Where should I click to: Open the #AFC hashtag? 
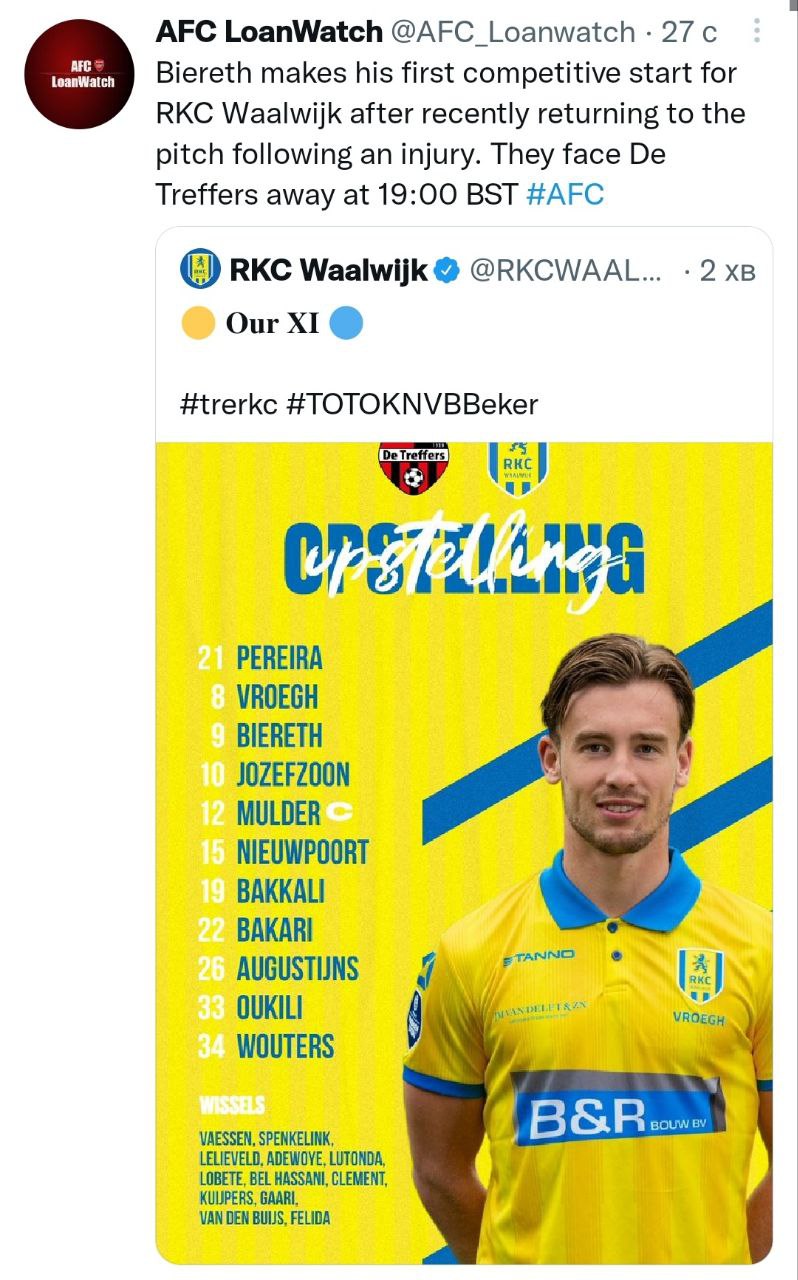coord(564,193)
